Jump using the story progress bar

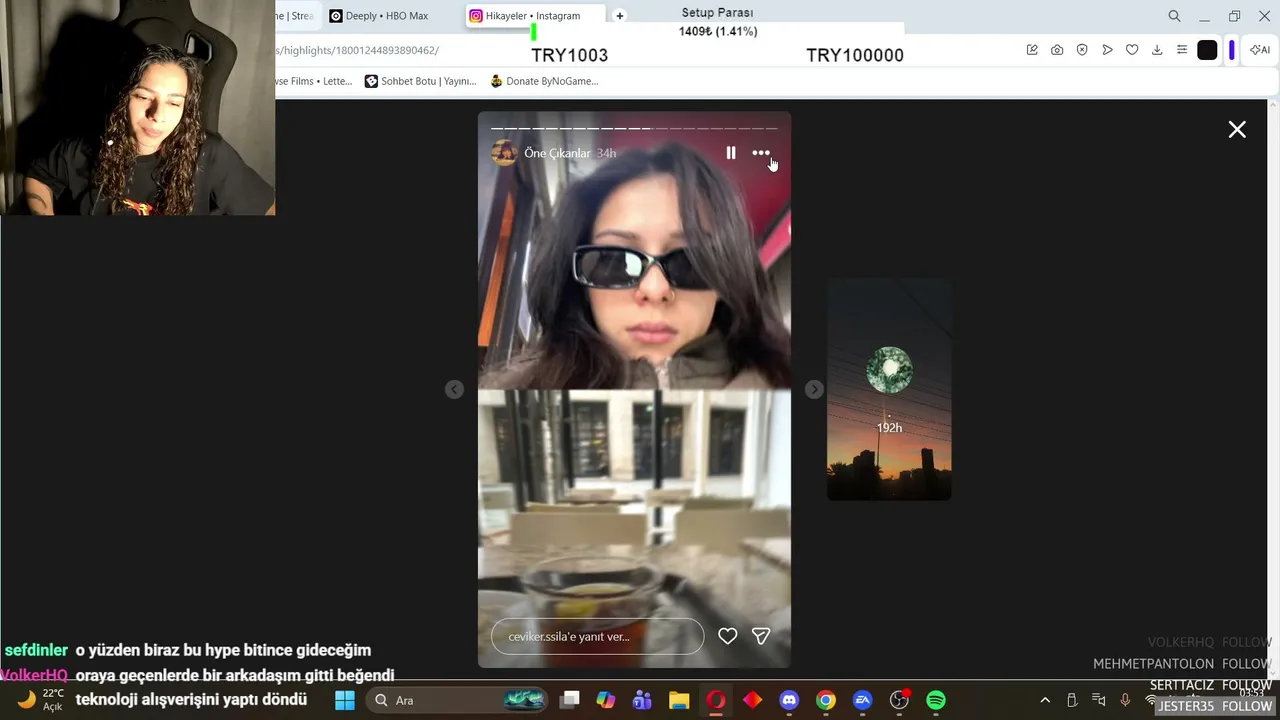click(634, 128)
